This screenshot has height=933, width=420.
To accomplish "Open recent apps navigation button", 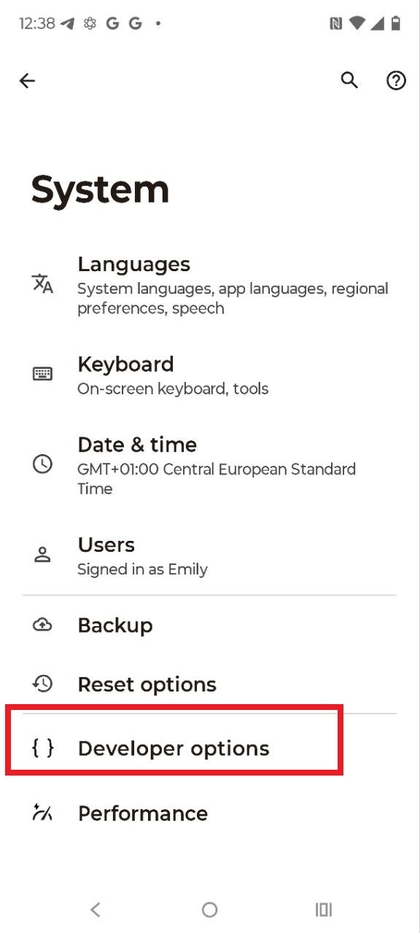I will click(324, 909).
